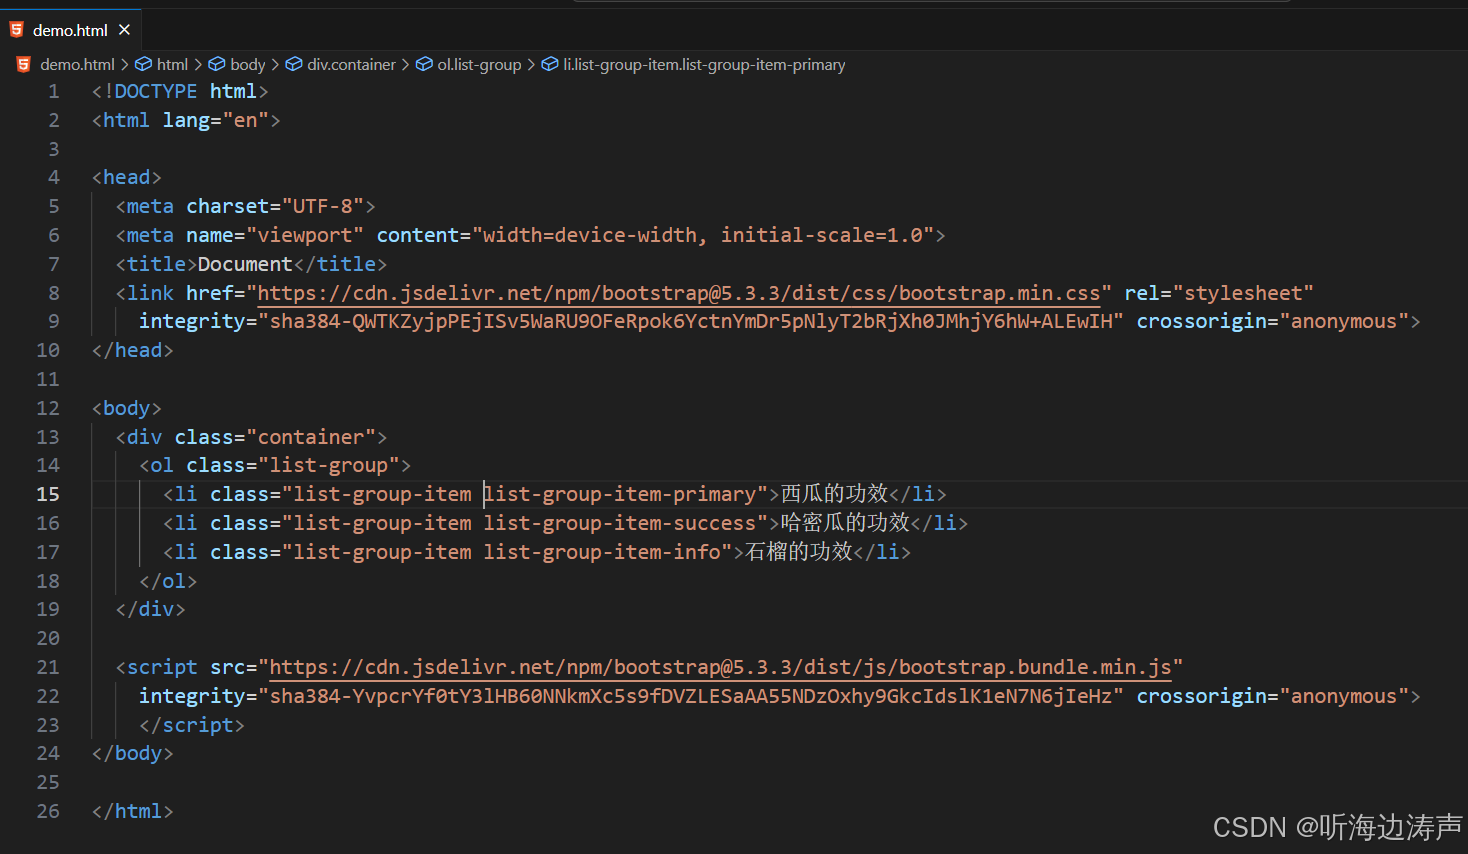Image resolution: width=1468 pixels, height=854 pixels.
Task: Click the opening head tag
Action: (x=127, y=177)
